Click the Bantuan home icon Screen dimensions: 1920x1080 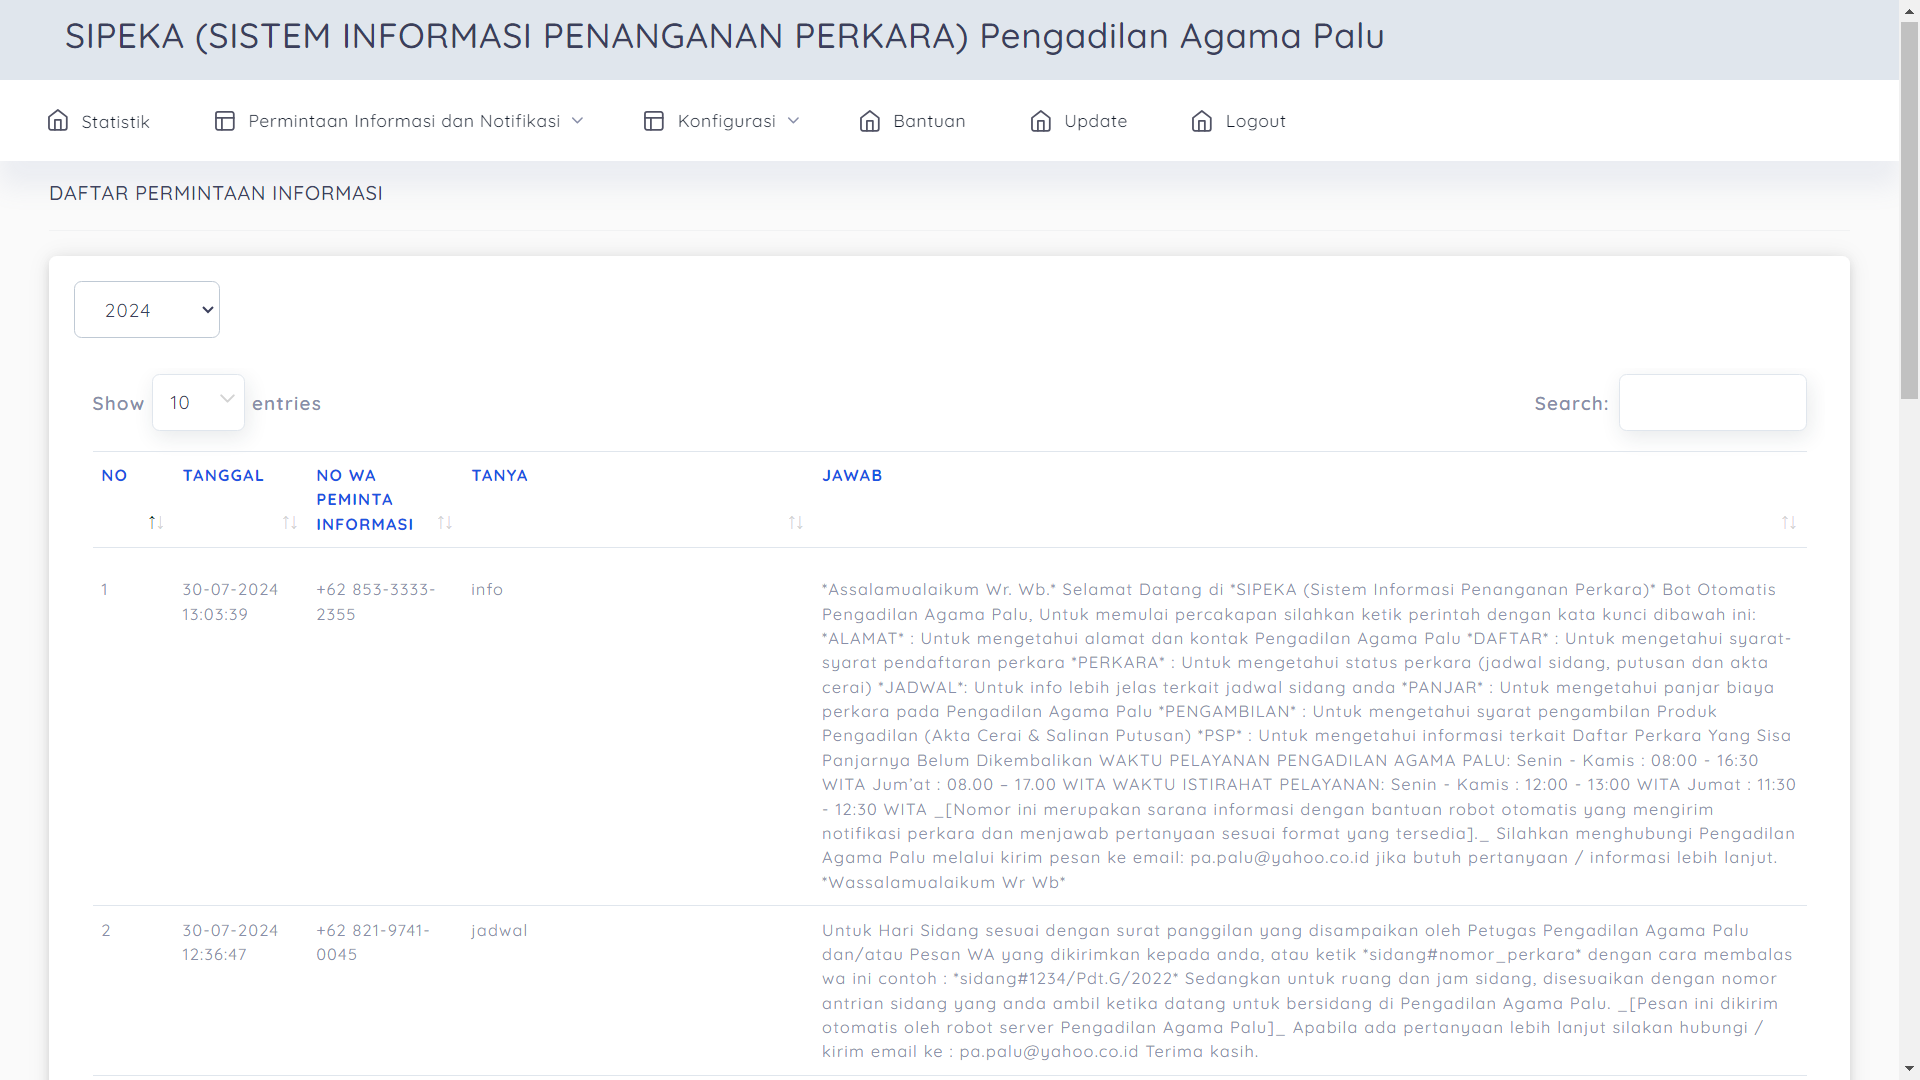coord(870,121)
